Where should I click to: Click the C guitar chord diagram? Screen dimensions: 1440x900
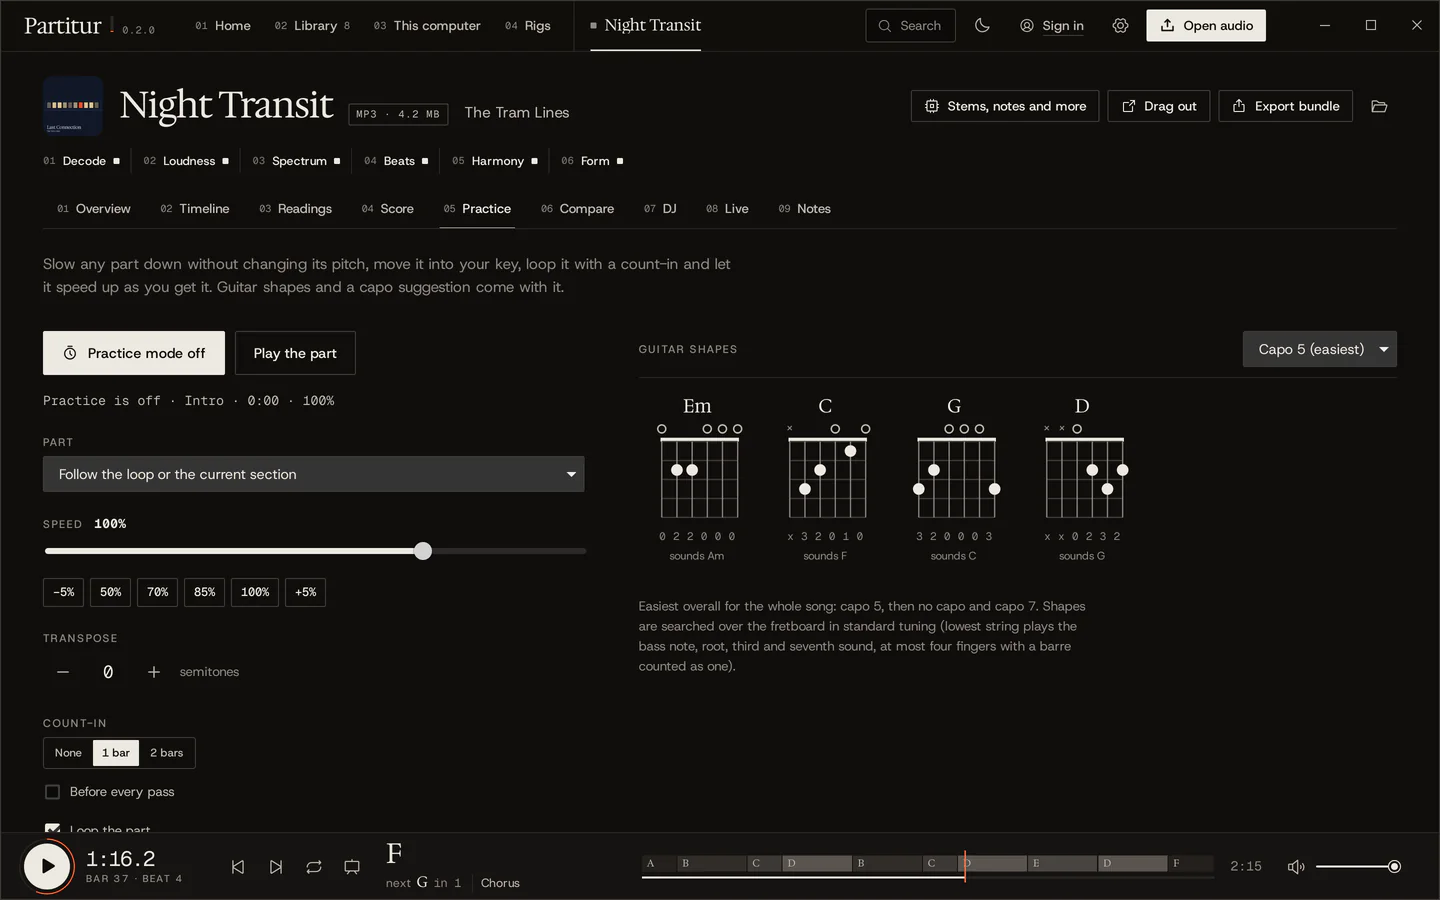[825, 478]
